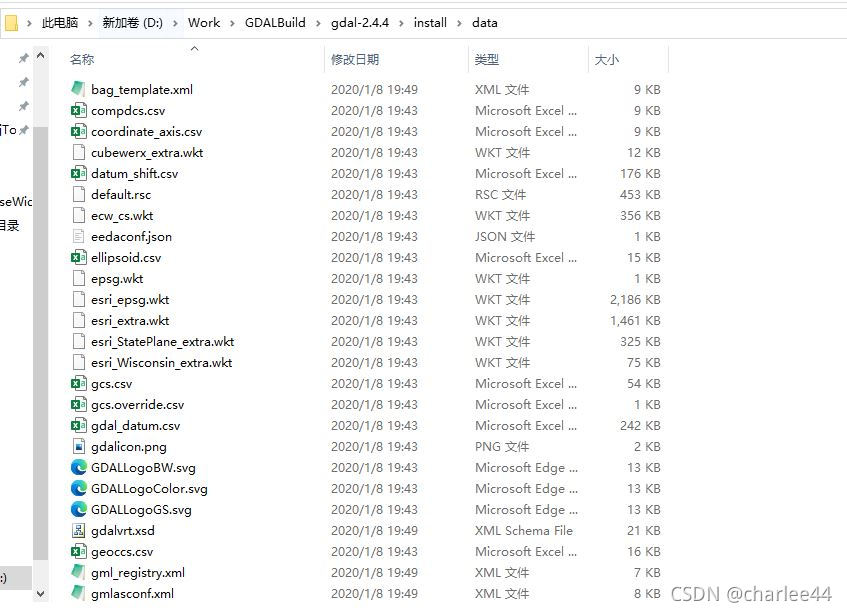
Task: Expand the chevron after 新加卷 (D:)
Action: coord(175,23)
